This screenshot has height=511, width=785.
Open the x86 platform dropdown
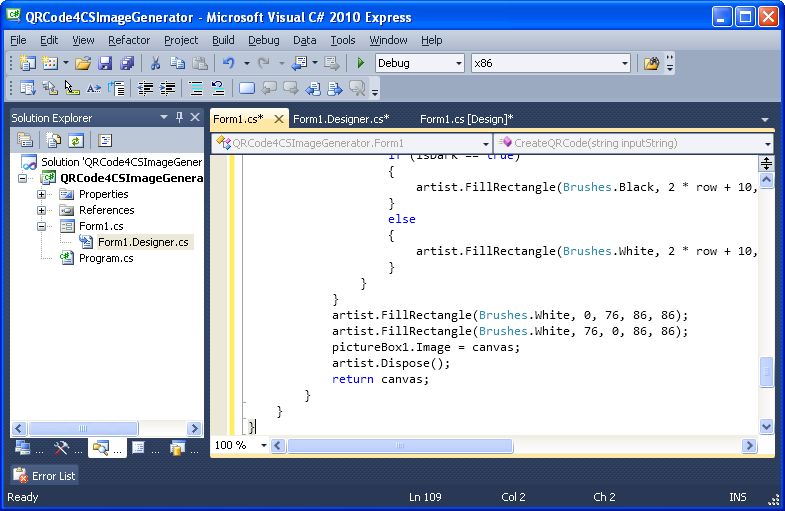tap(625, 63)
